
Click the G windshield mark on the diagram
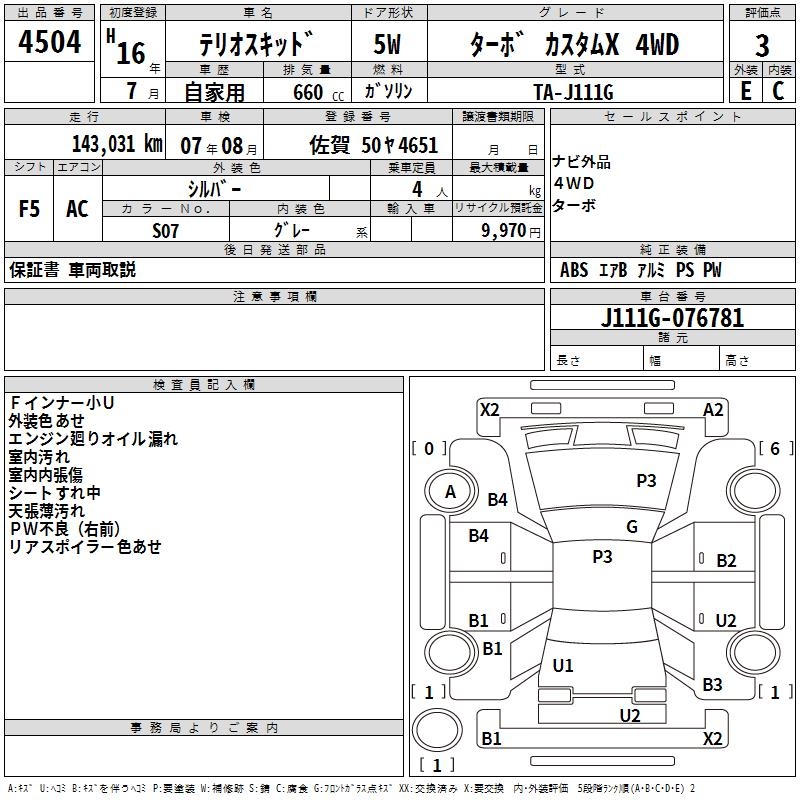(x=632, y=526)
